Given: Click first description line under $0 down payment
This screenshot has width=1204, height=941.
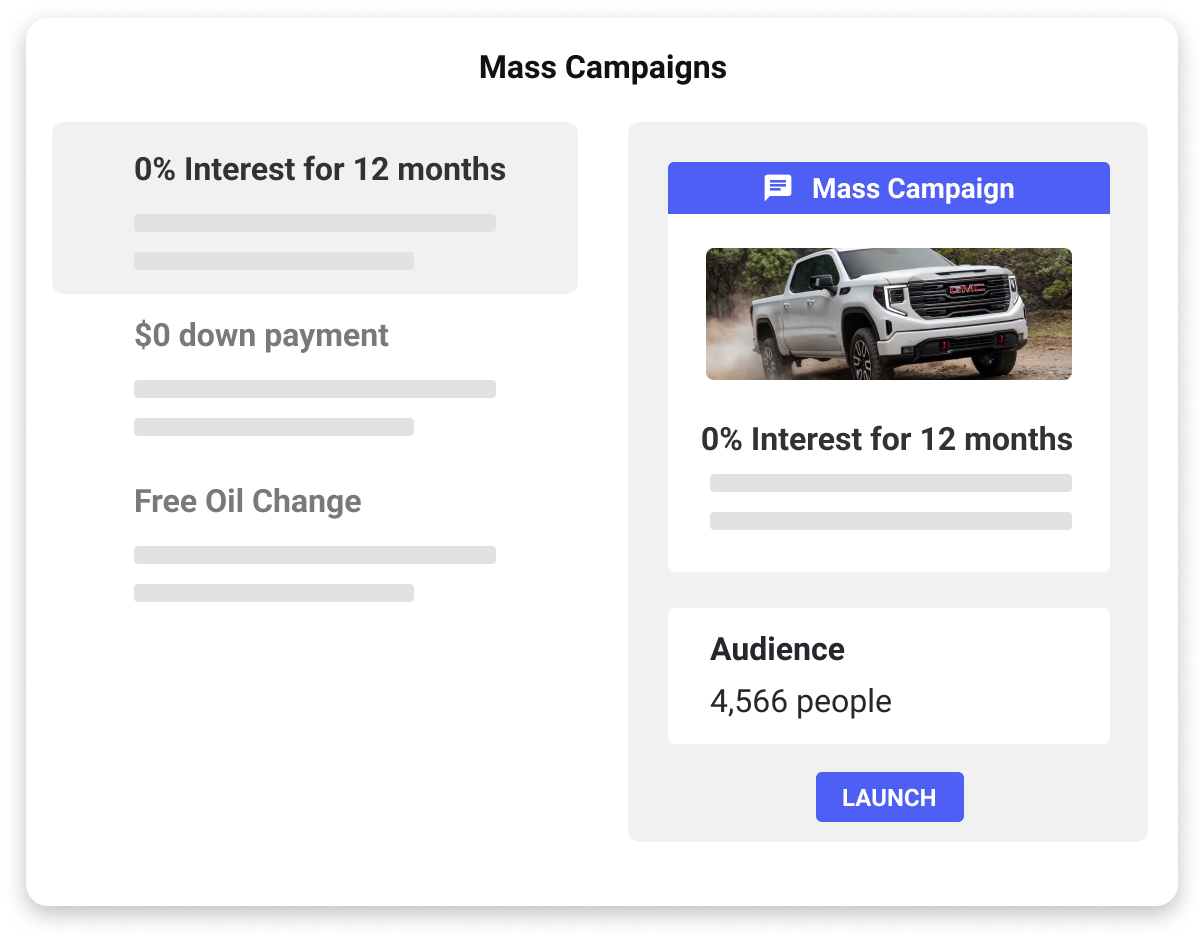Looking at the screenshot, I should tap(315, 389).
